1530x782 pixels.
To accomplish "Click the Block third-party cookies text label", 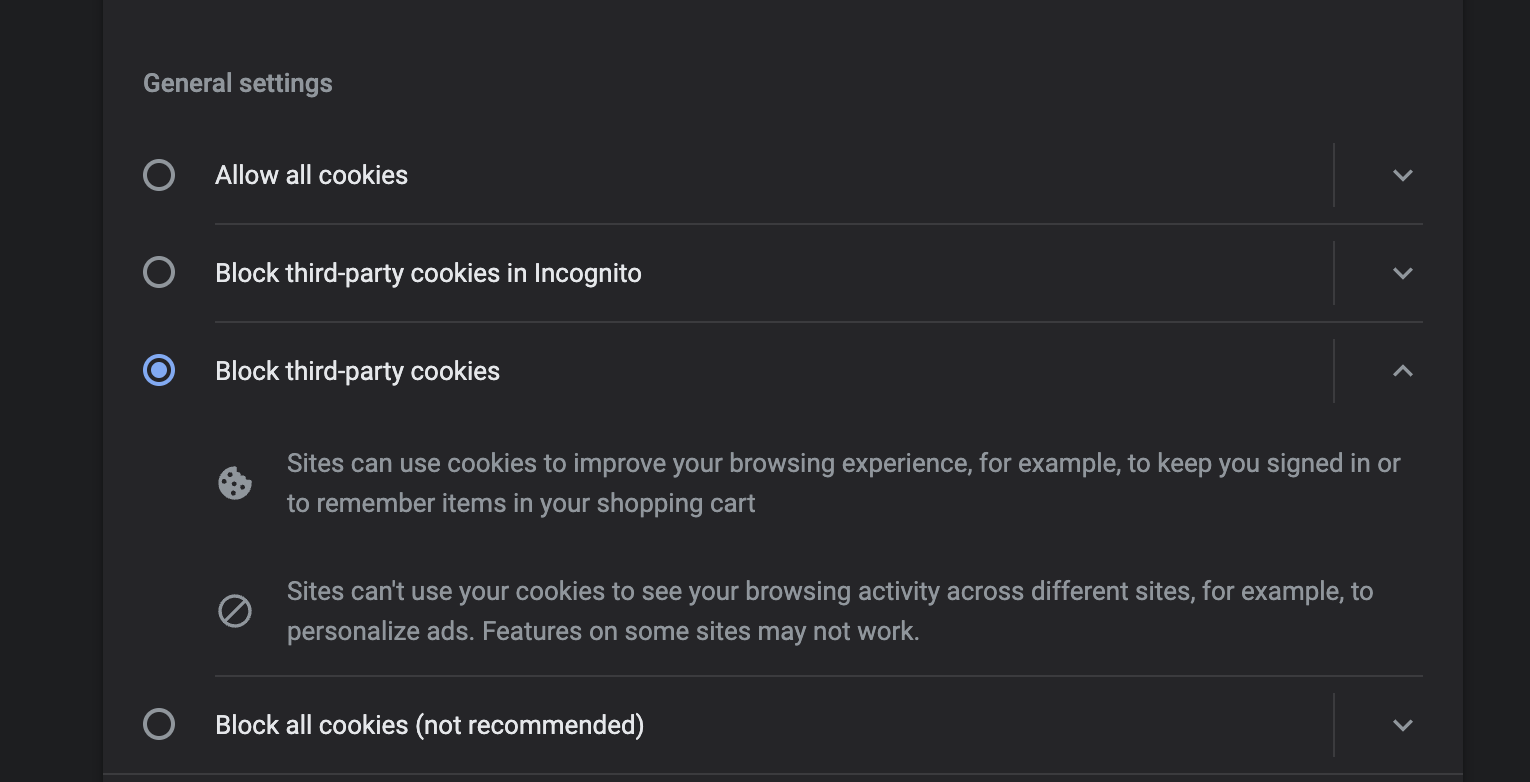I will pyautogui.click(x=357, y=371).
